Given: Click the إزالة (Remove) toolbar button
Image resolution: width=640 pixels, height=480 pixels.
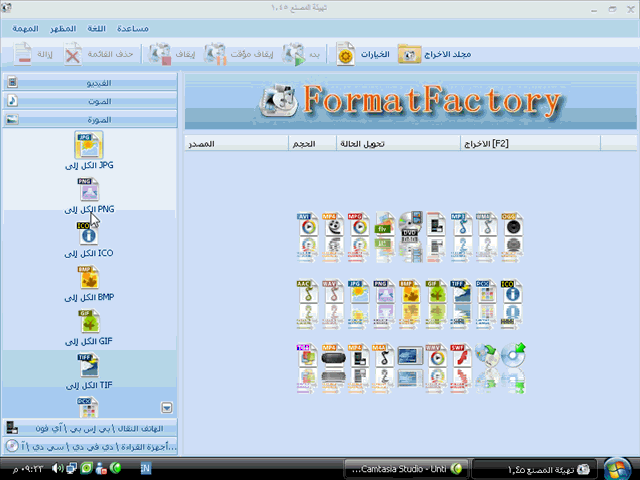Looking at the screenshot, I should [33, 54].
